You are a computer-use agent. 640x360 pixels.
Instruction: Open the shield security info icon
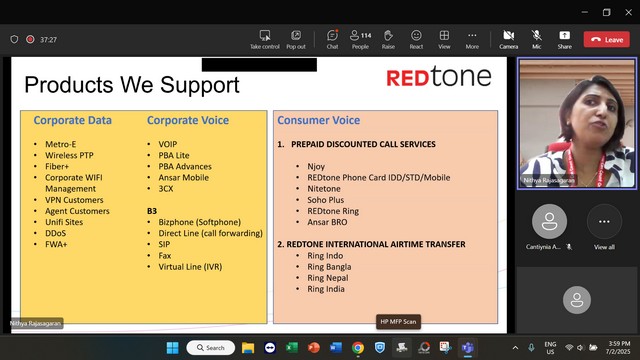pyautogui.click(x=14, y=40)
